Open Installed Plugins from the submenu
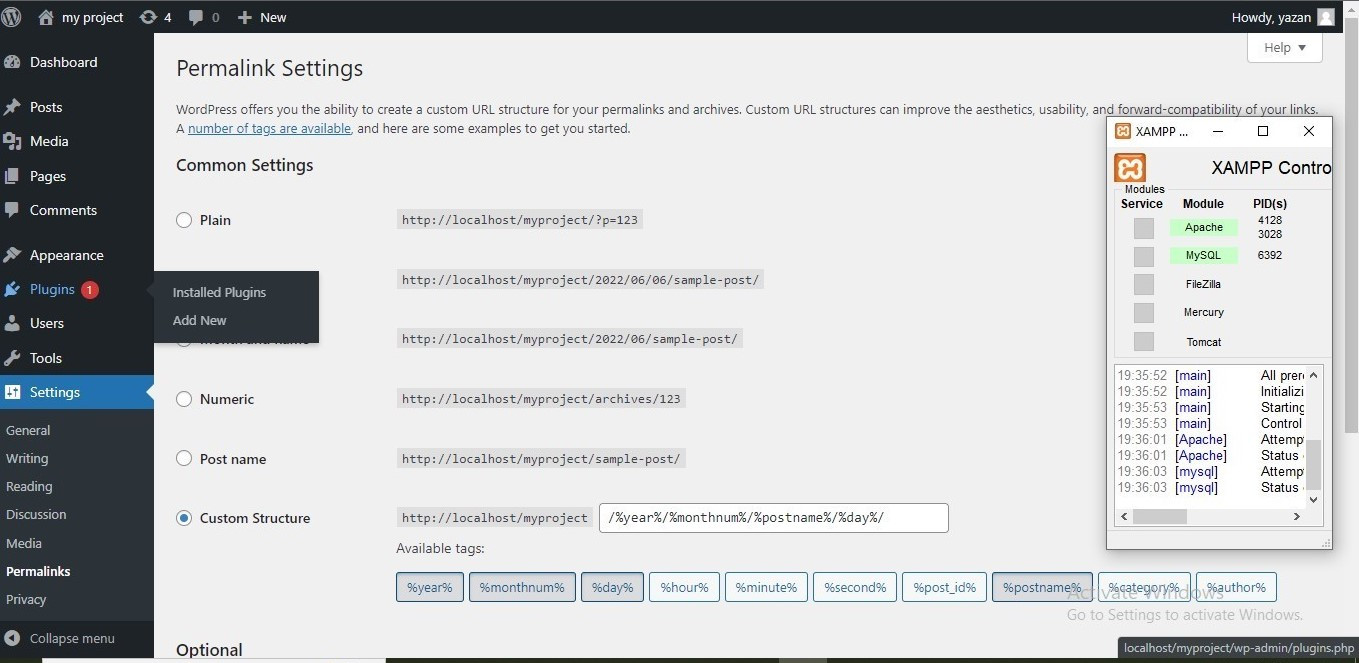Image resolution: width=1359 pixels, height=663 pixels. (x=219, y=292)
